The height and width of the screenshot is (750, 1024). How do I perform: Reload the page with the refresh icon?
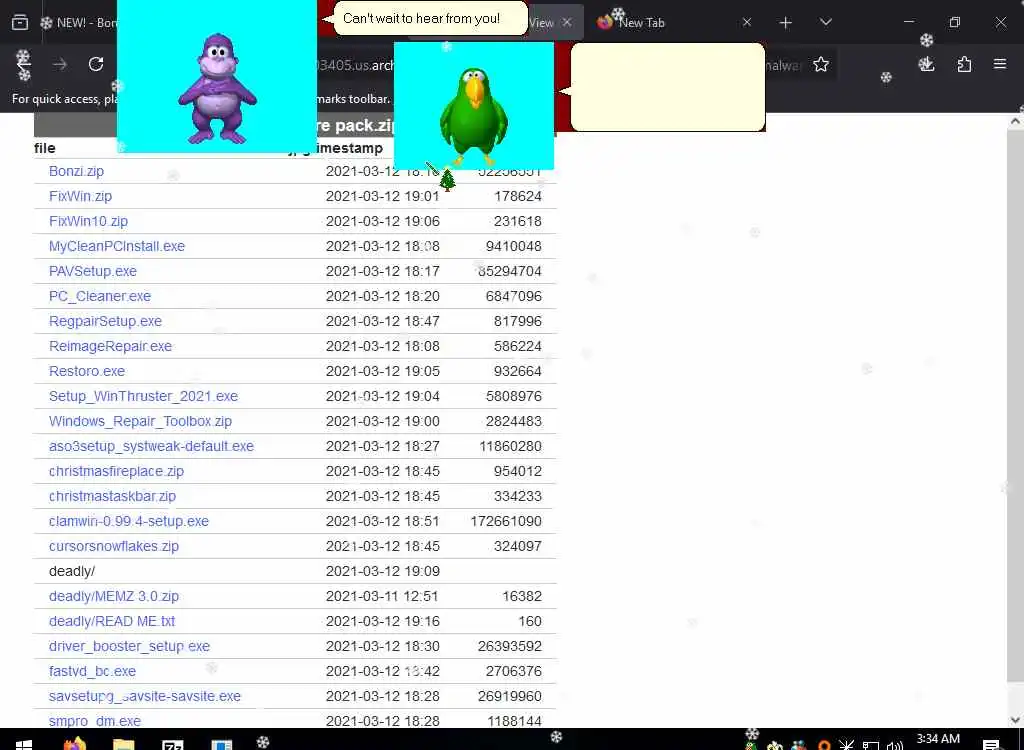click(96, 64)
